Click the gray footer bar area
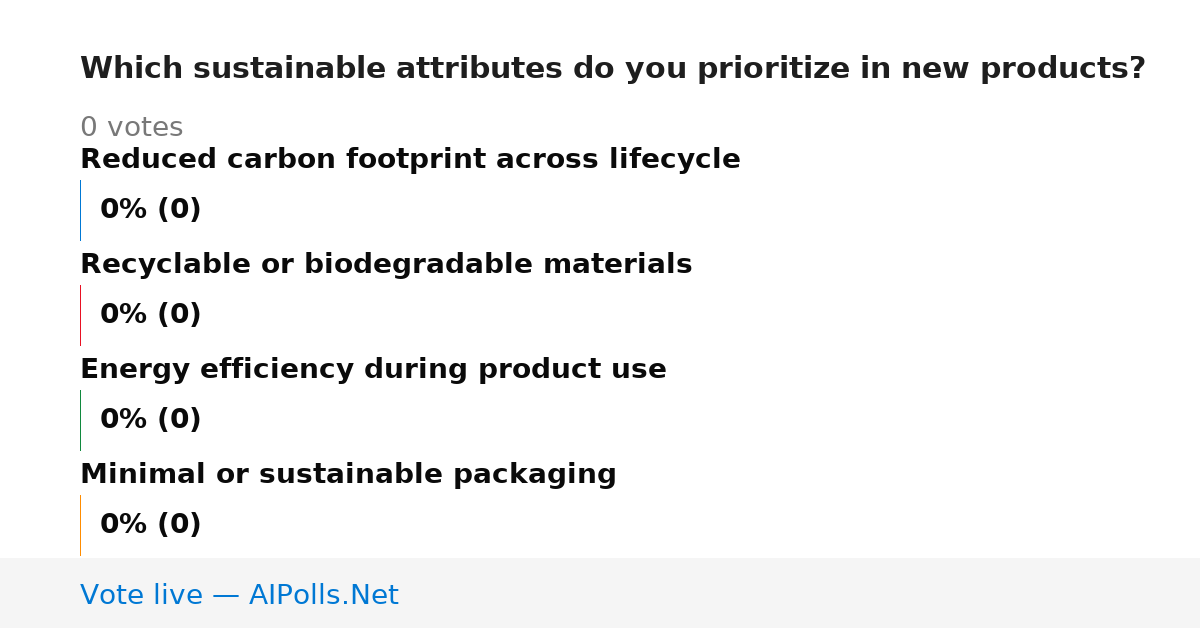 coord(600,593)
